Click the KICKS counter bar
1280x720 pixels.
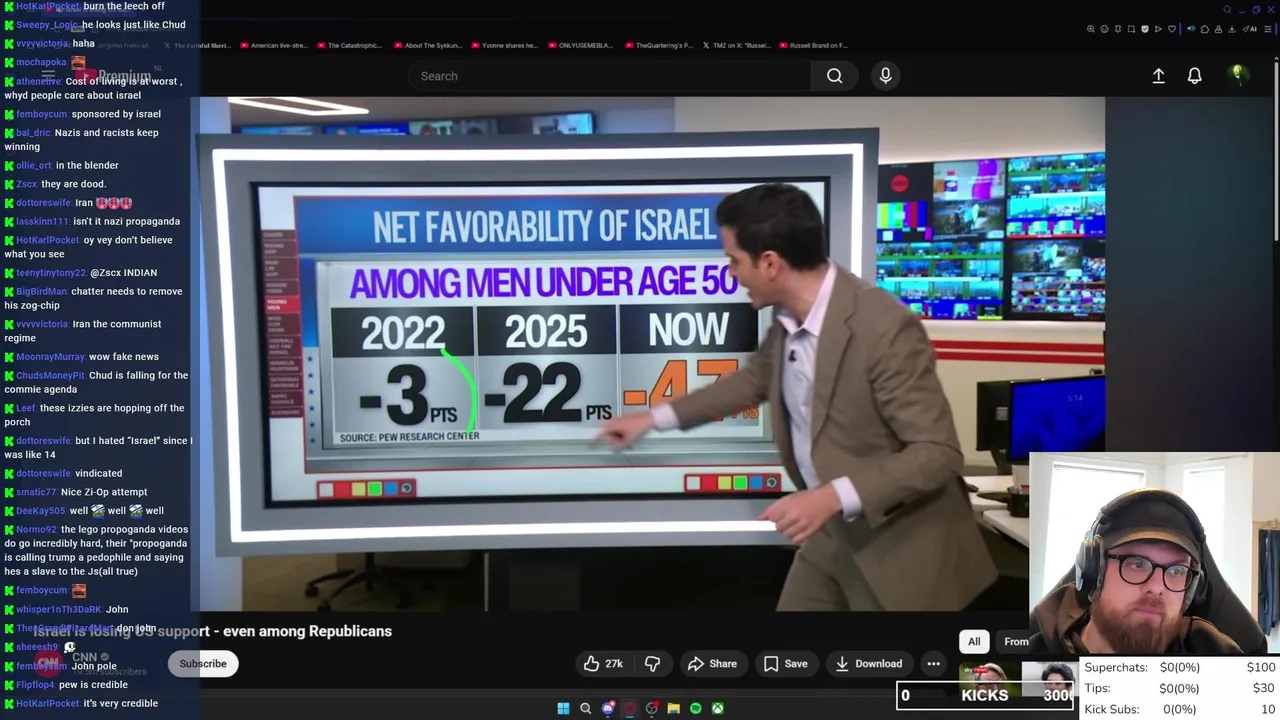tap(985, 695)
